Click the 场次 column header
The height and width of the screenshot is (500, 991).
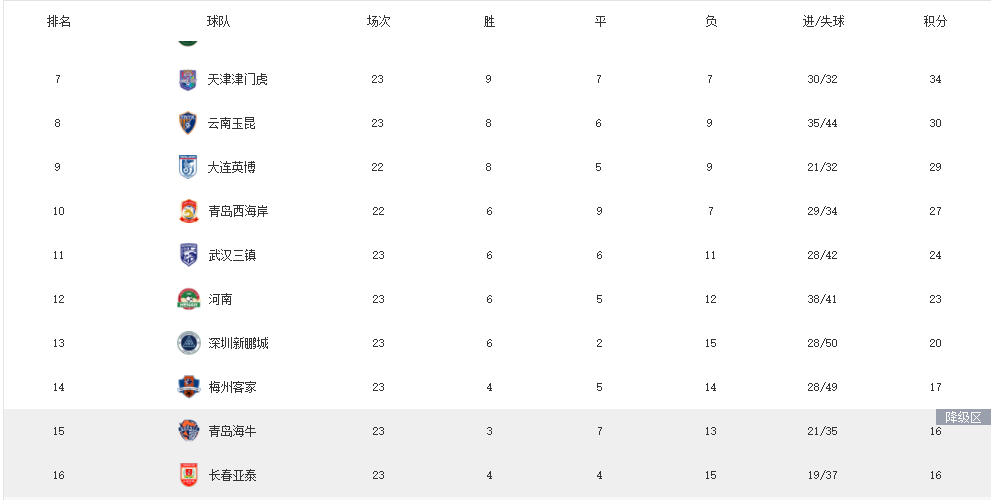tap(378, 21)
